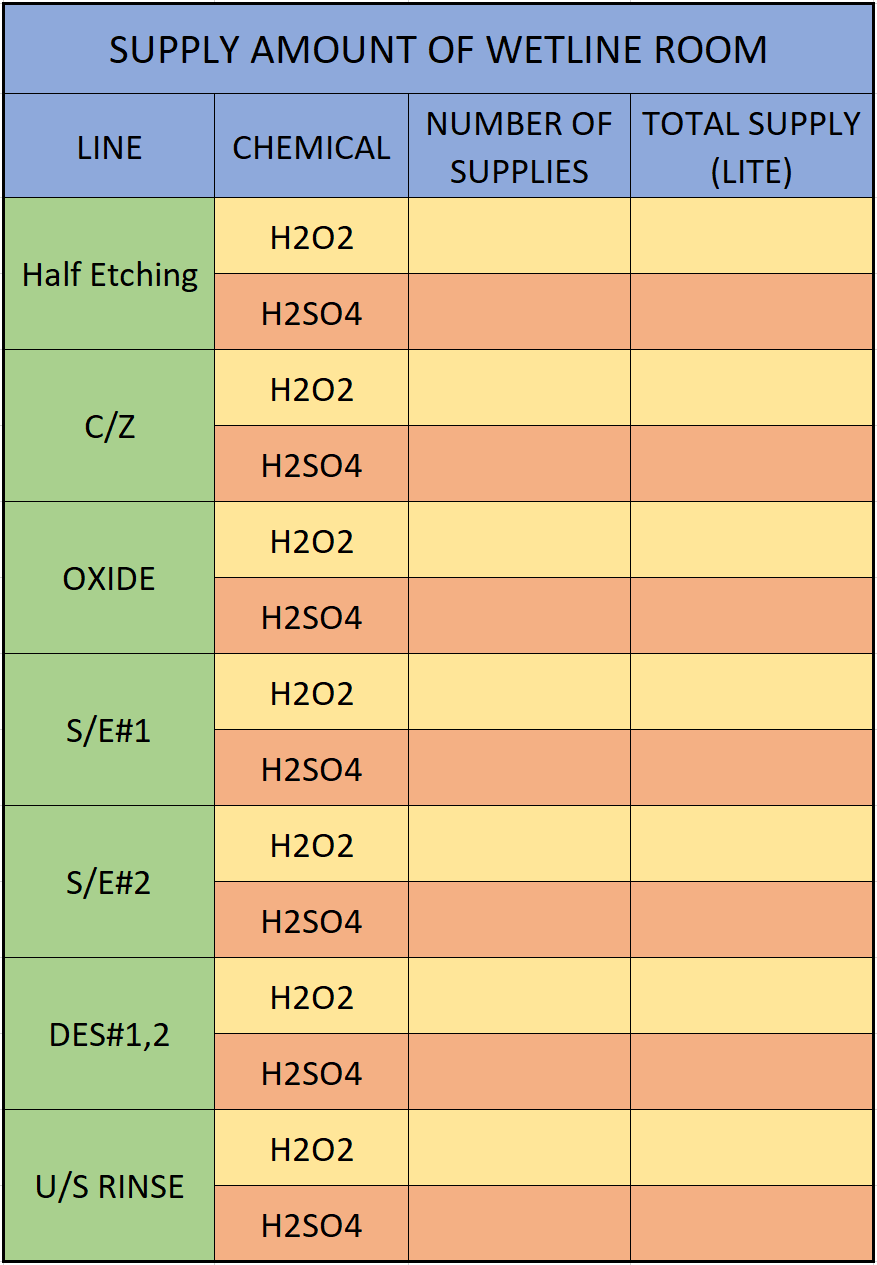Click total supply for U/S RINSE H2SO4
The height and width of the screenshot is (1265, 877).
(752, 1224)
